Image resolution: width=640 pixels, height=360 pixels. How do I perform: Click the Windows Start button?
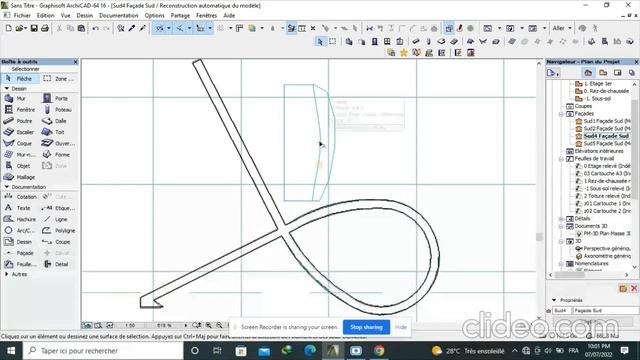(x=11, y=351)
